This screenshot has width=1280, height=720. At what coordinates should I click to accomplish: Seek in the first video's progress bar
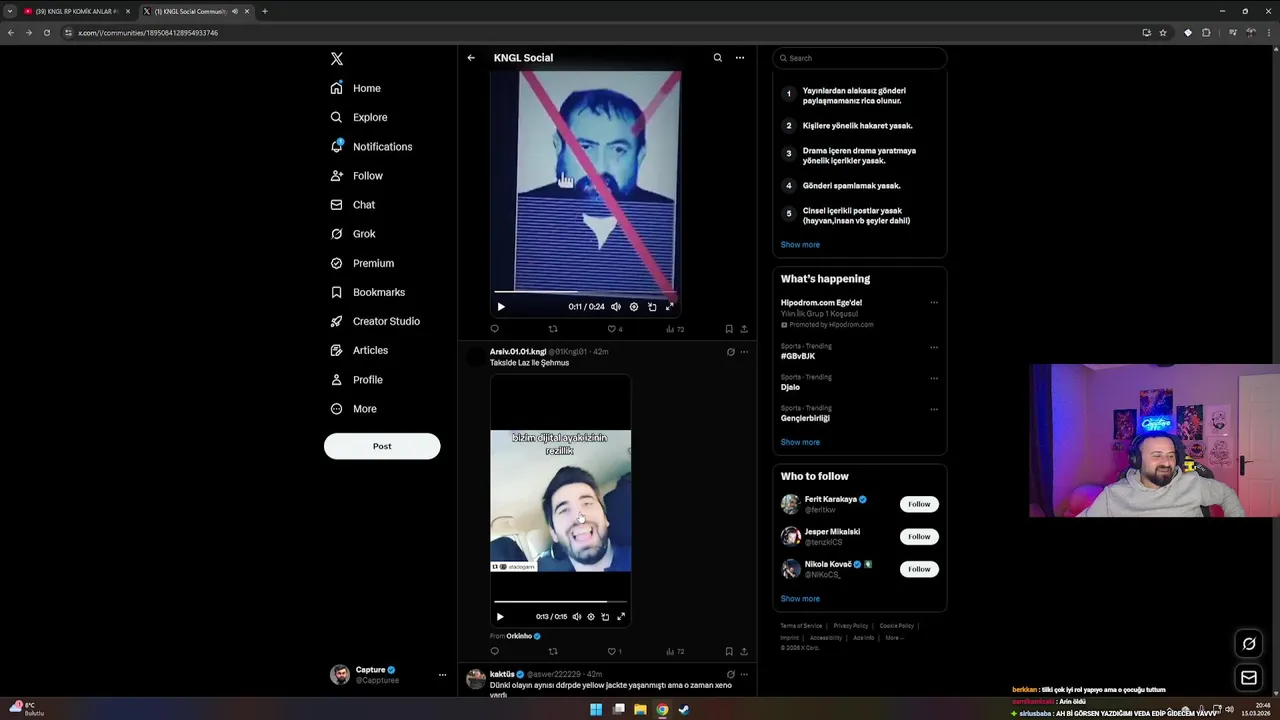pyautogui.click(x=585, y=292)
